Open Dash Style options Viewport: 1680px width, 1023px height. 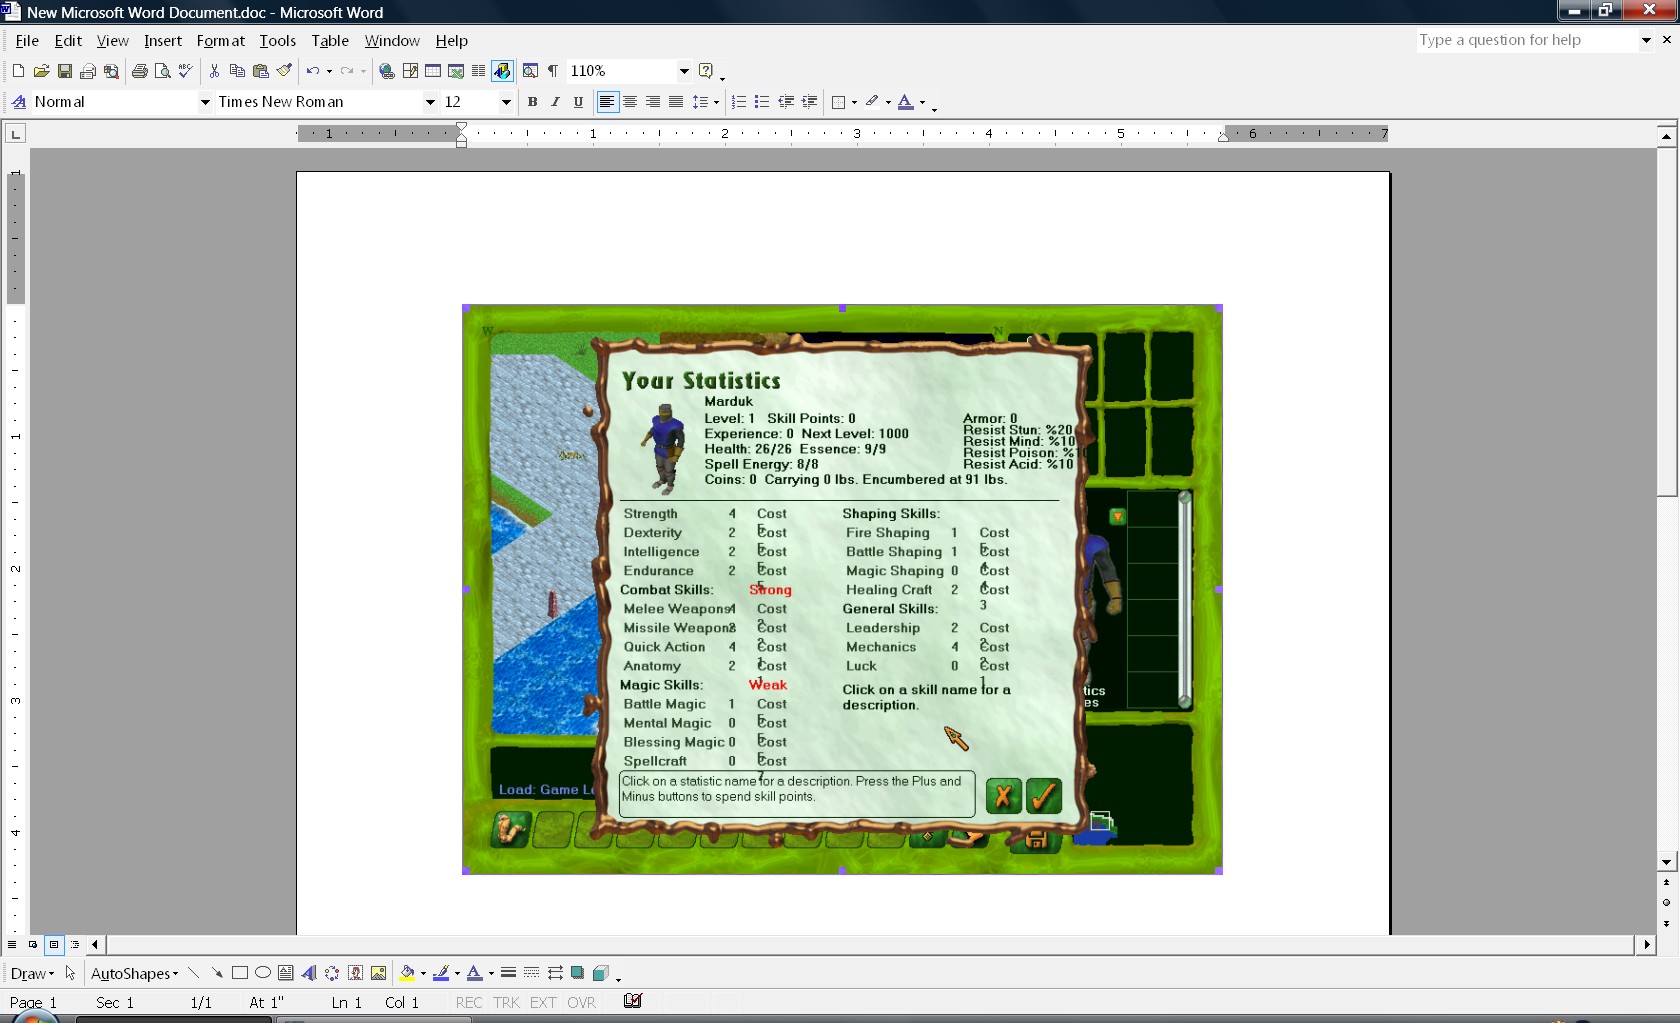532,973
